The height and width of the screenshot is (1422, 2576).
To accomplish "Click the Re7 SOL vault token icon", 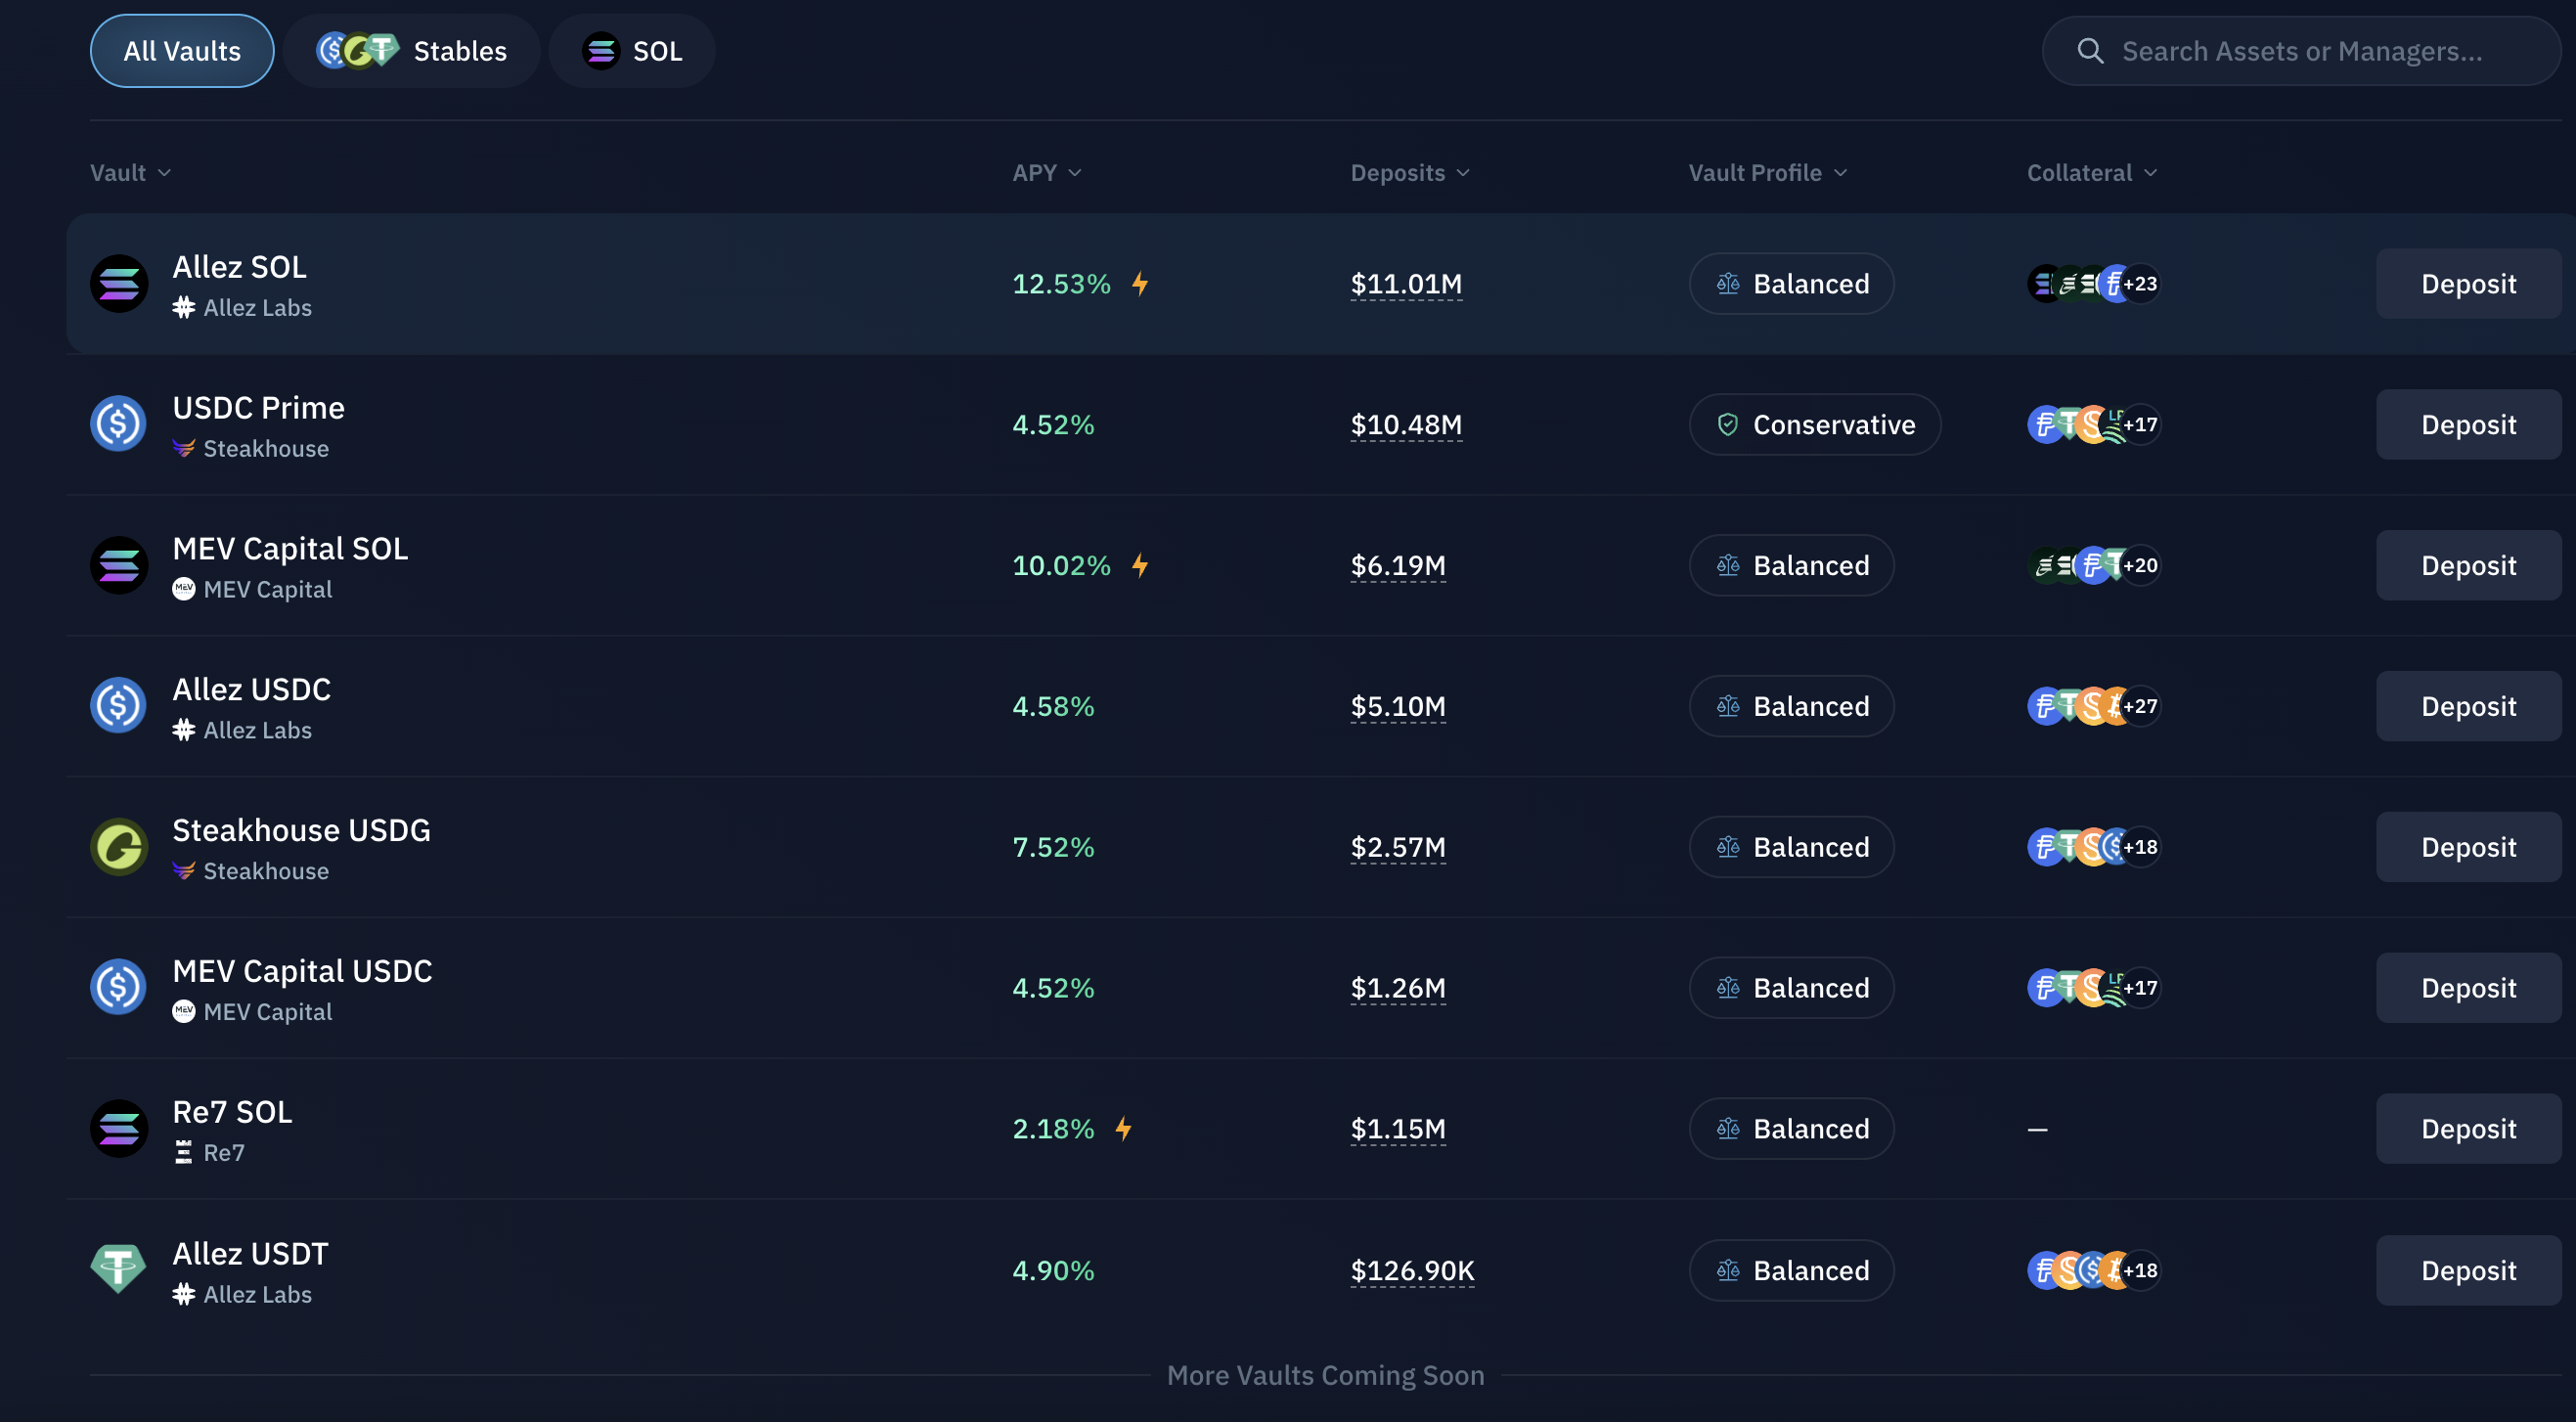I will (119, 1129).
